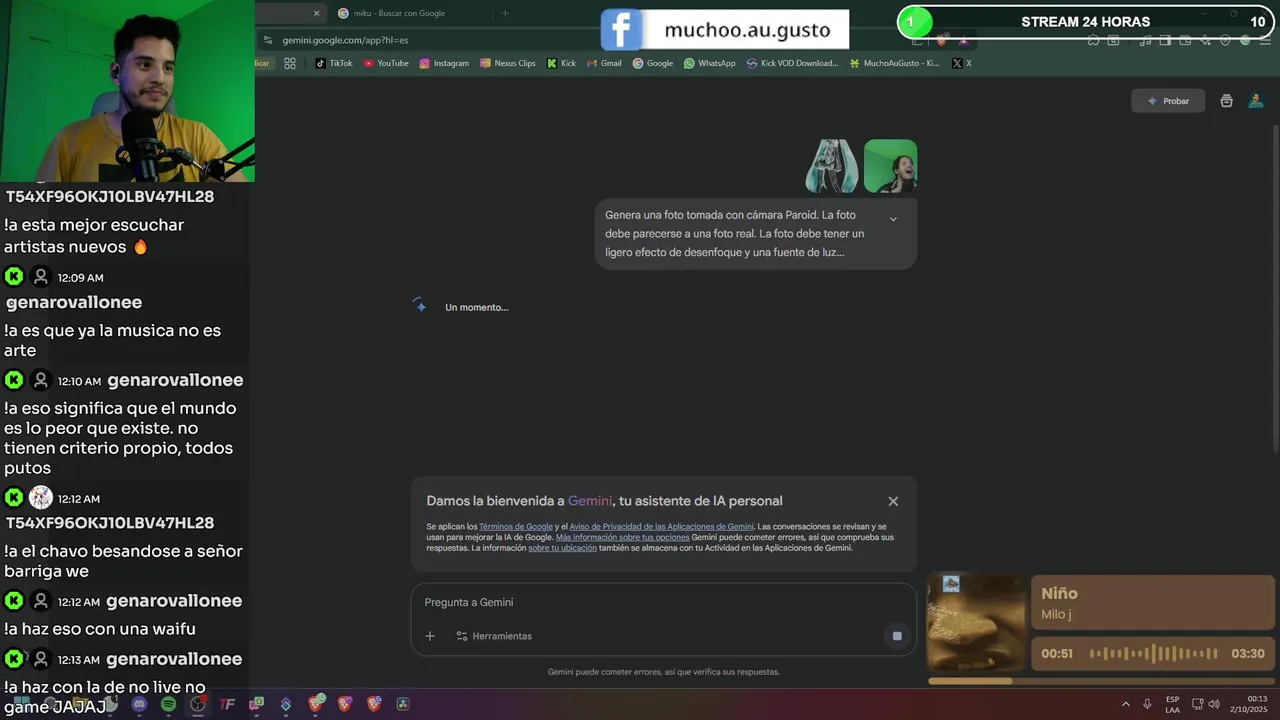
Task: Click the volume icon in system tray
Action: 1214,704
